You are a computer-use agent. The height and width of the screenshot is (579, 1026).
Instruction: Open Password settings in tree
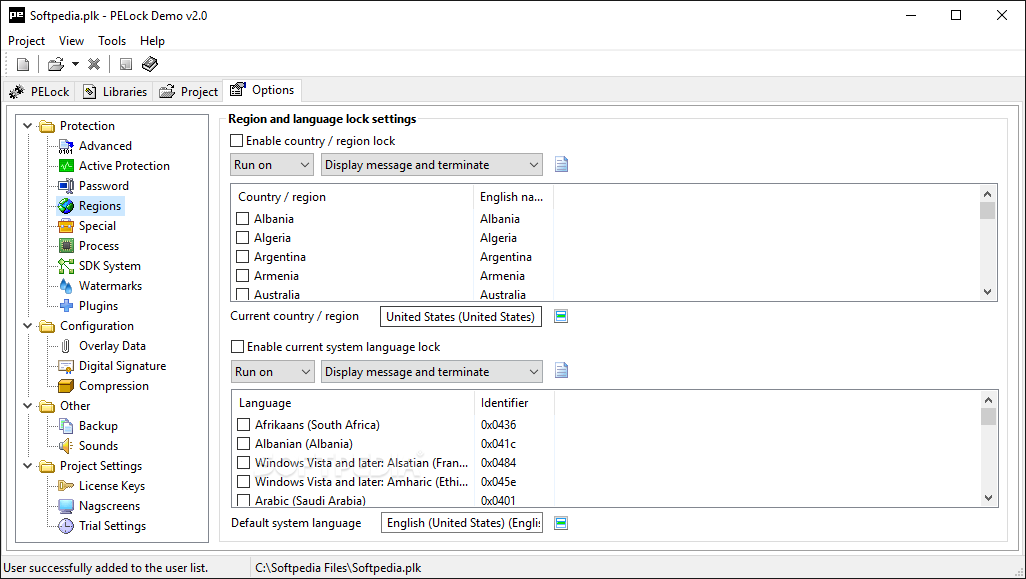click(x=103, y=186)
